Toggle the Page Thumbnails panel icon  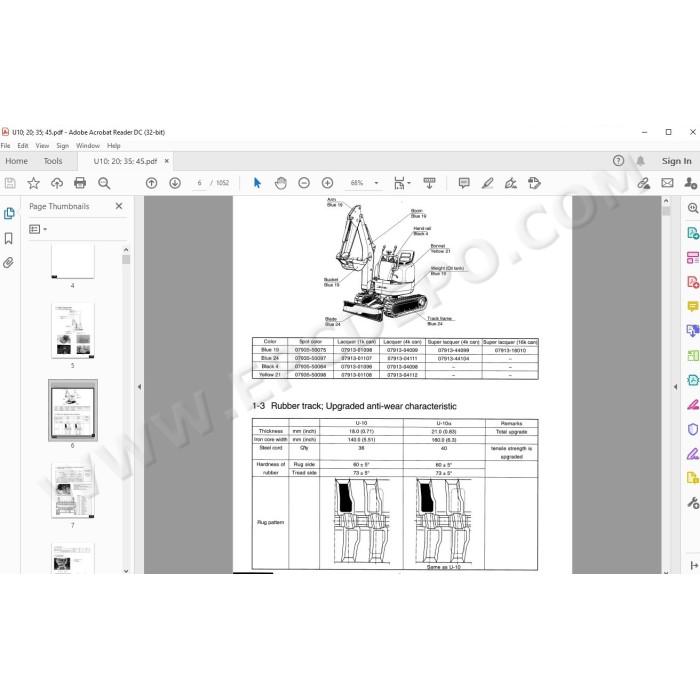point(9,213)
